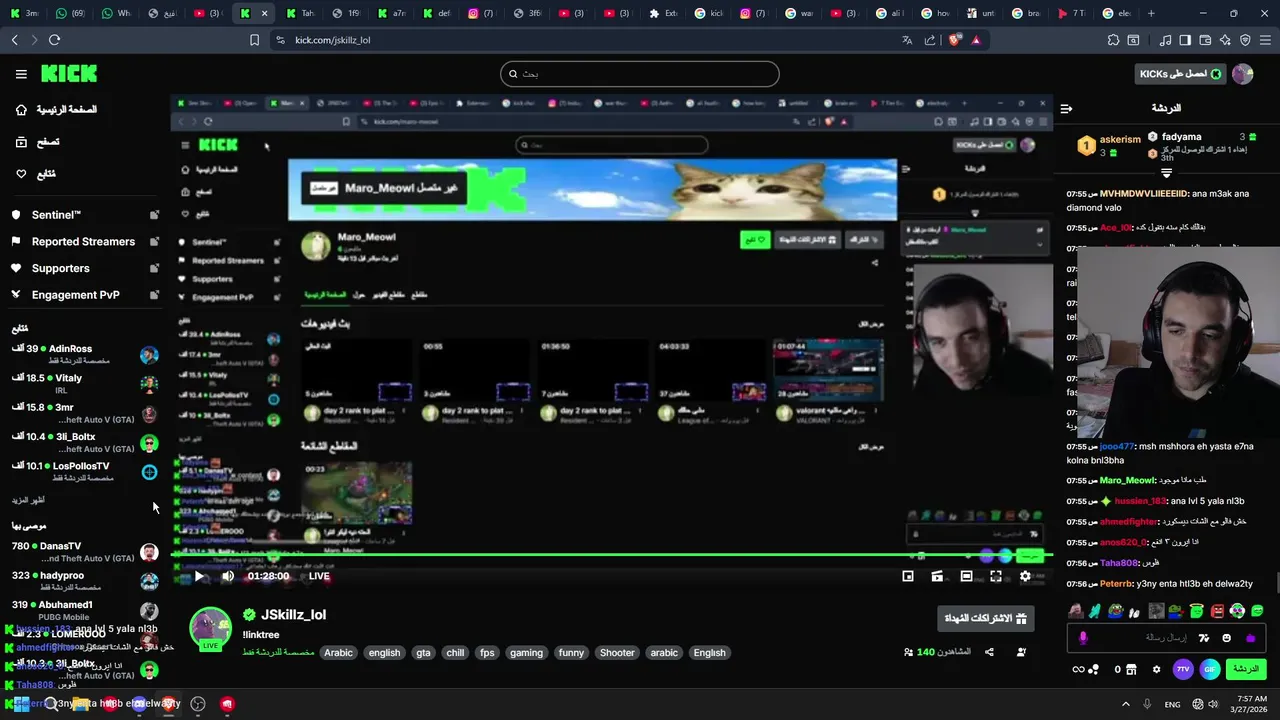Screen dimensions: 1280x720
Task: Select the Shooter stream tag
Action: (x=617, y=653)
